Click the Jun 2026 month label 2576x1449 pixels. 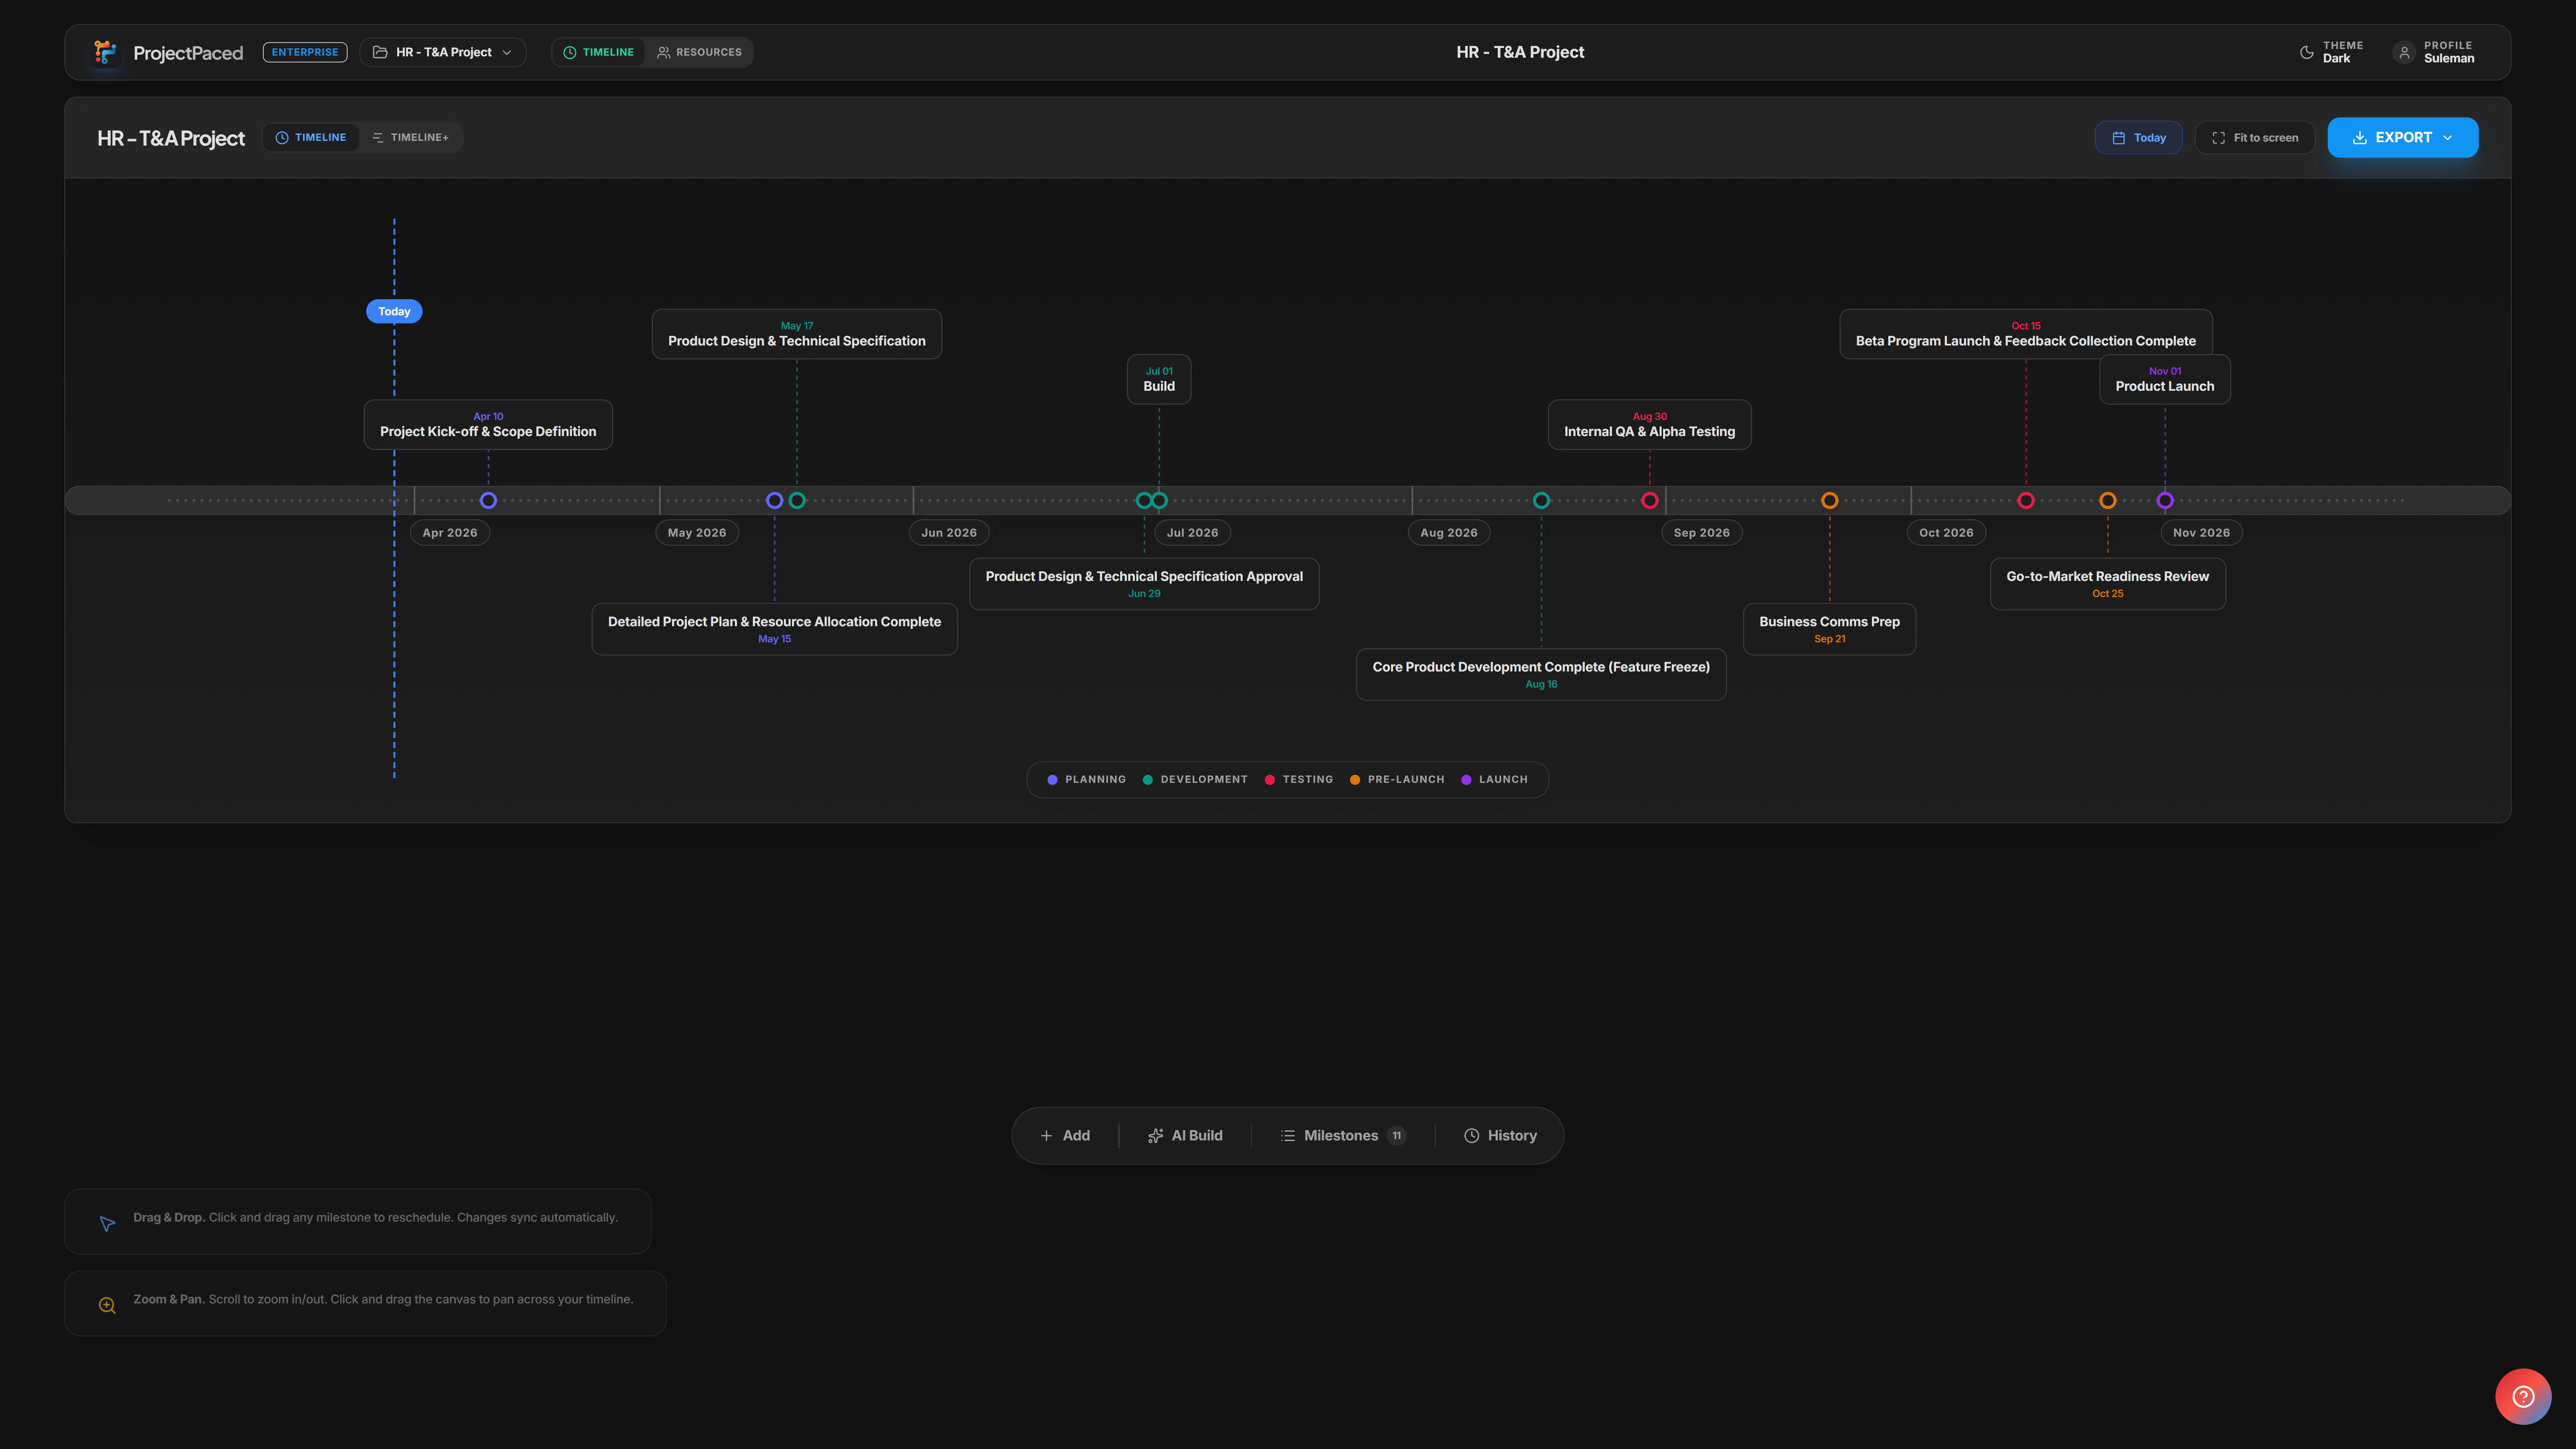(x=949, y=533)
